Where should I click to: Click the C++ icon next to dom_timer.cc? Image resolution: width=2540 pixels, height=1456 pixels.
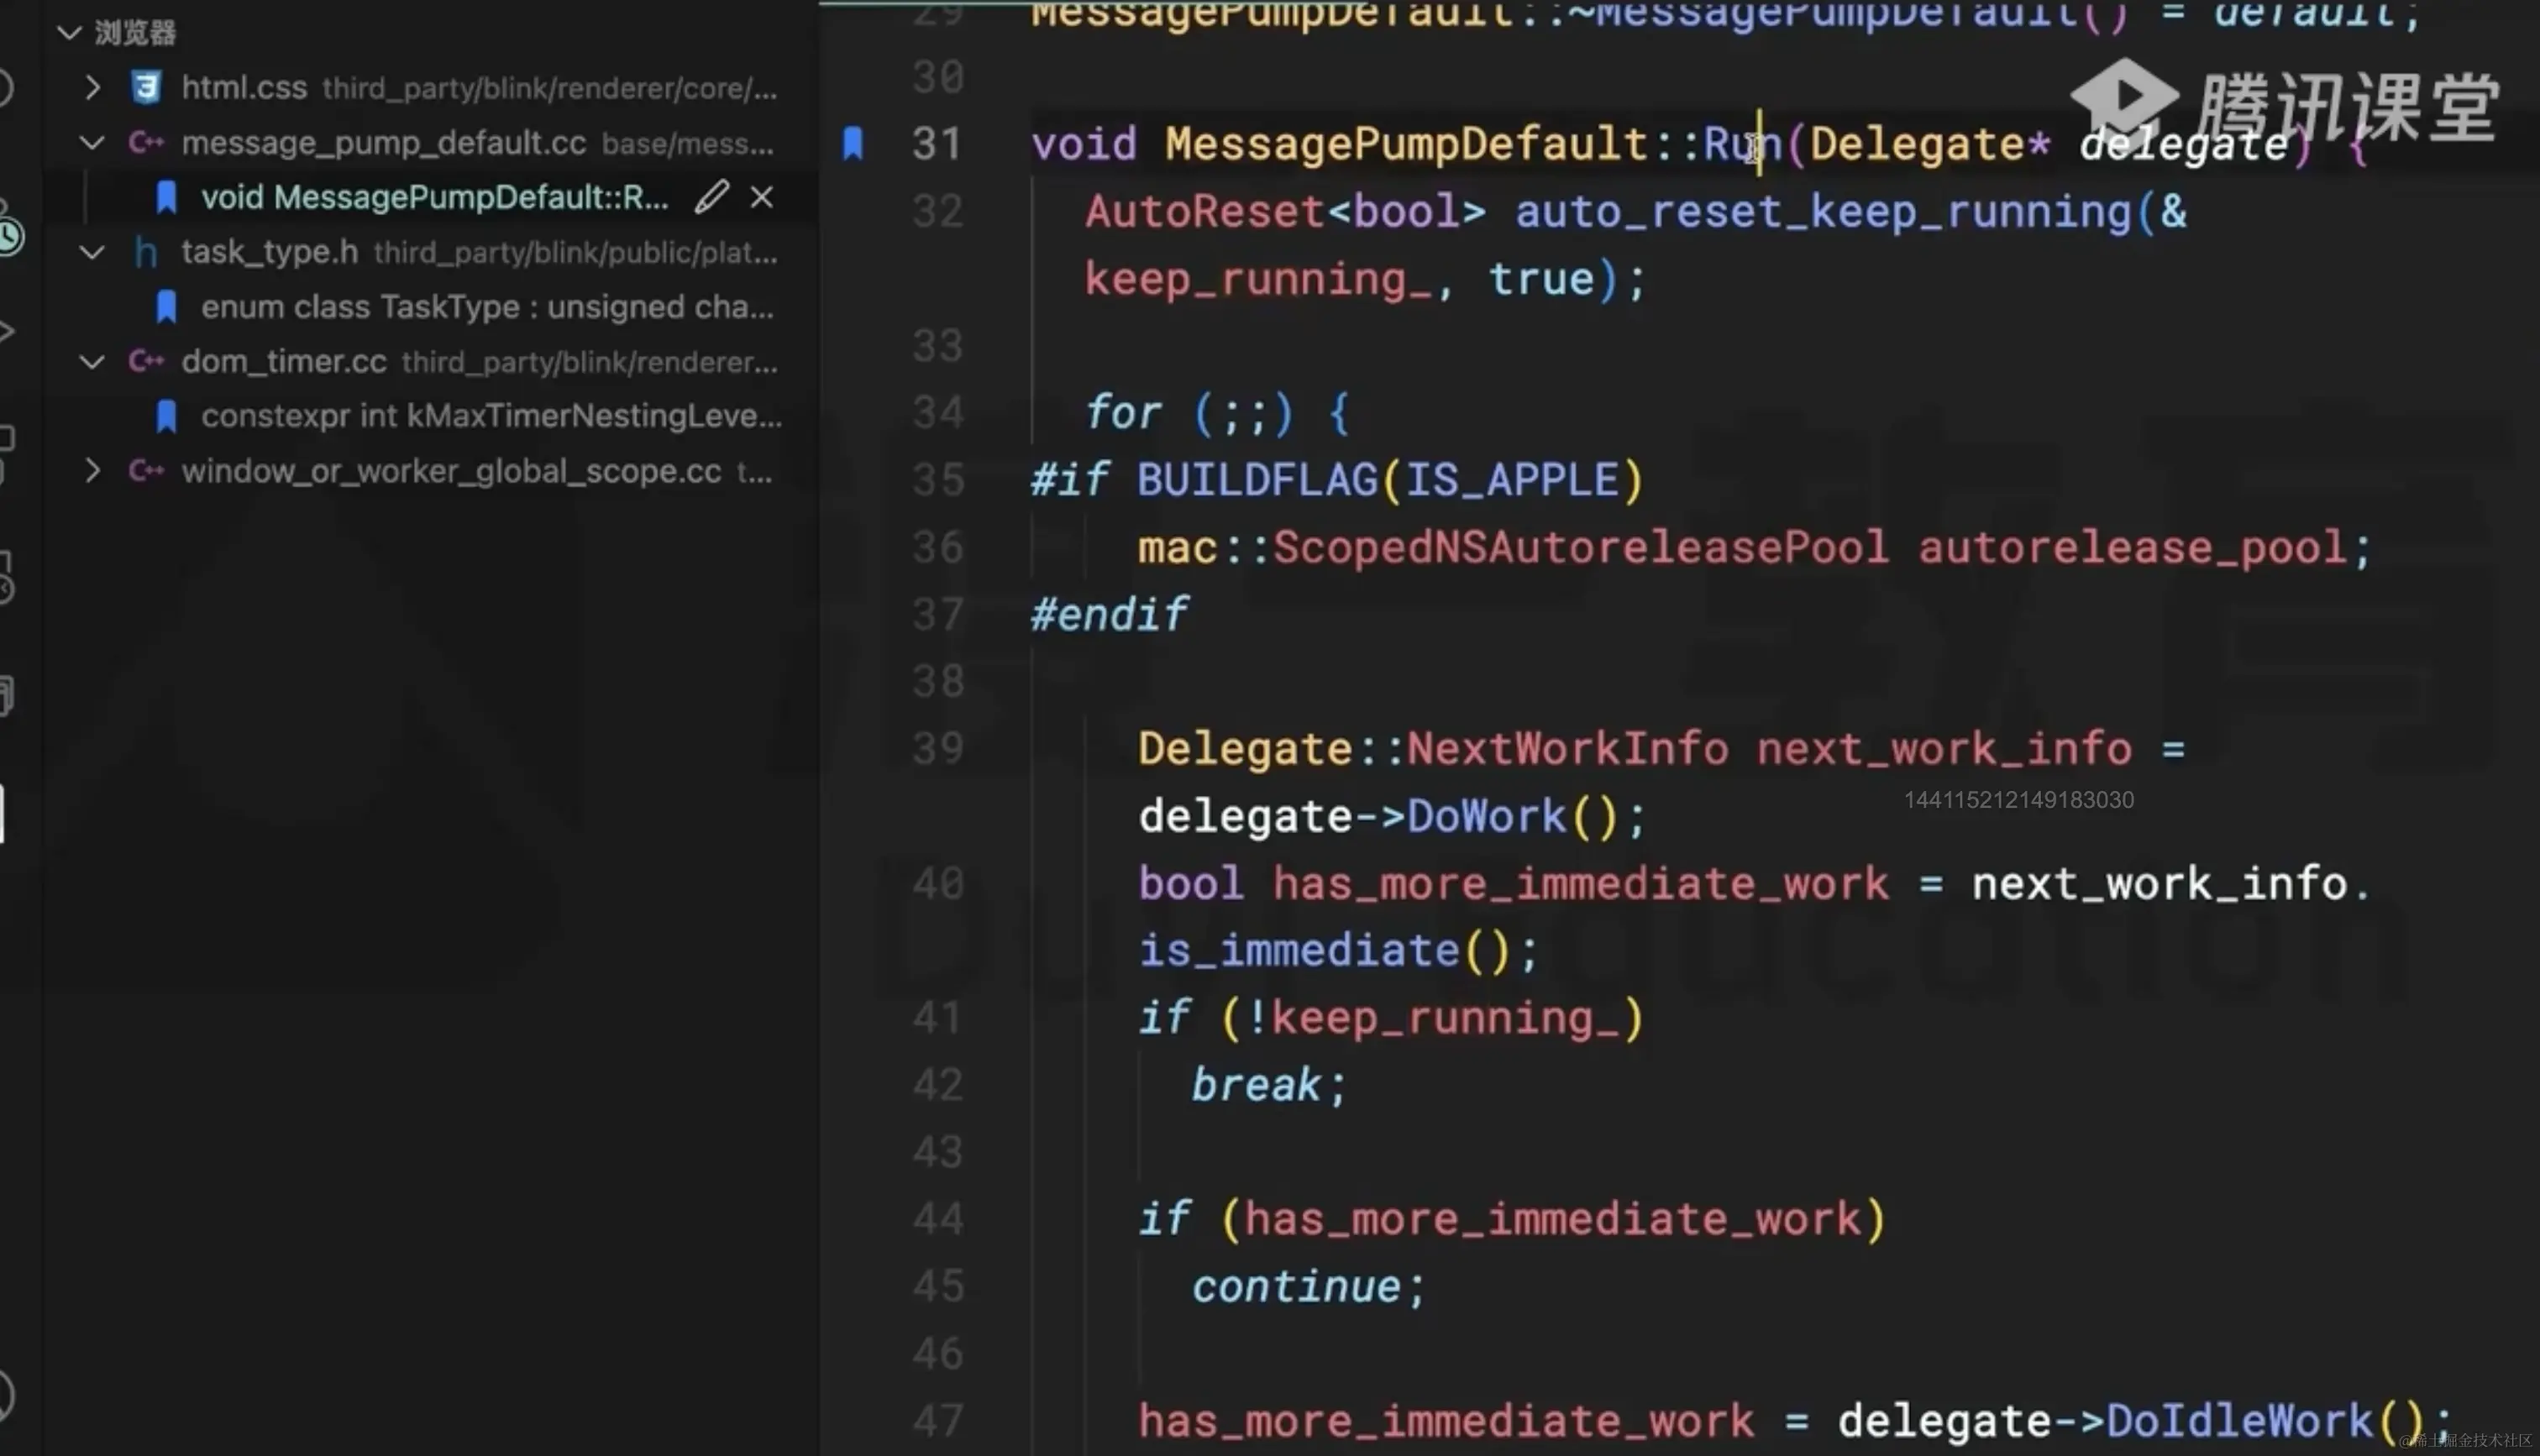(x=146, y=361)
